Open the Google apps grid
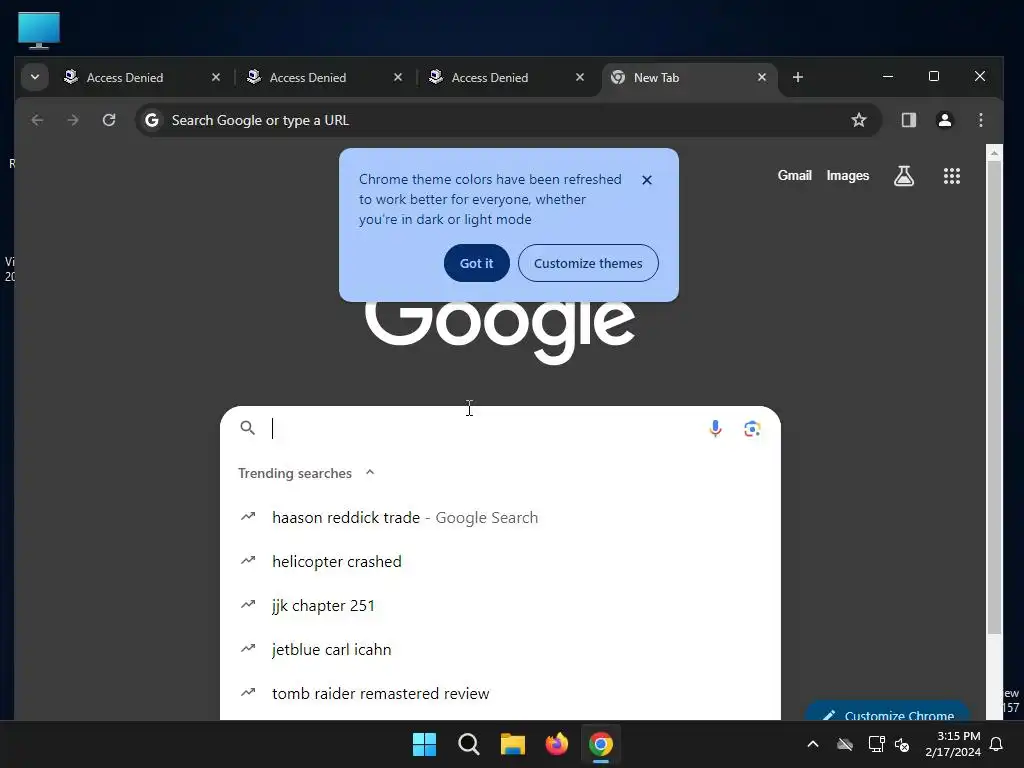The height and width of the screenshot is (768, 1024). (x=952, y=176)
